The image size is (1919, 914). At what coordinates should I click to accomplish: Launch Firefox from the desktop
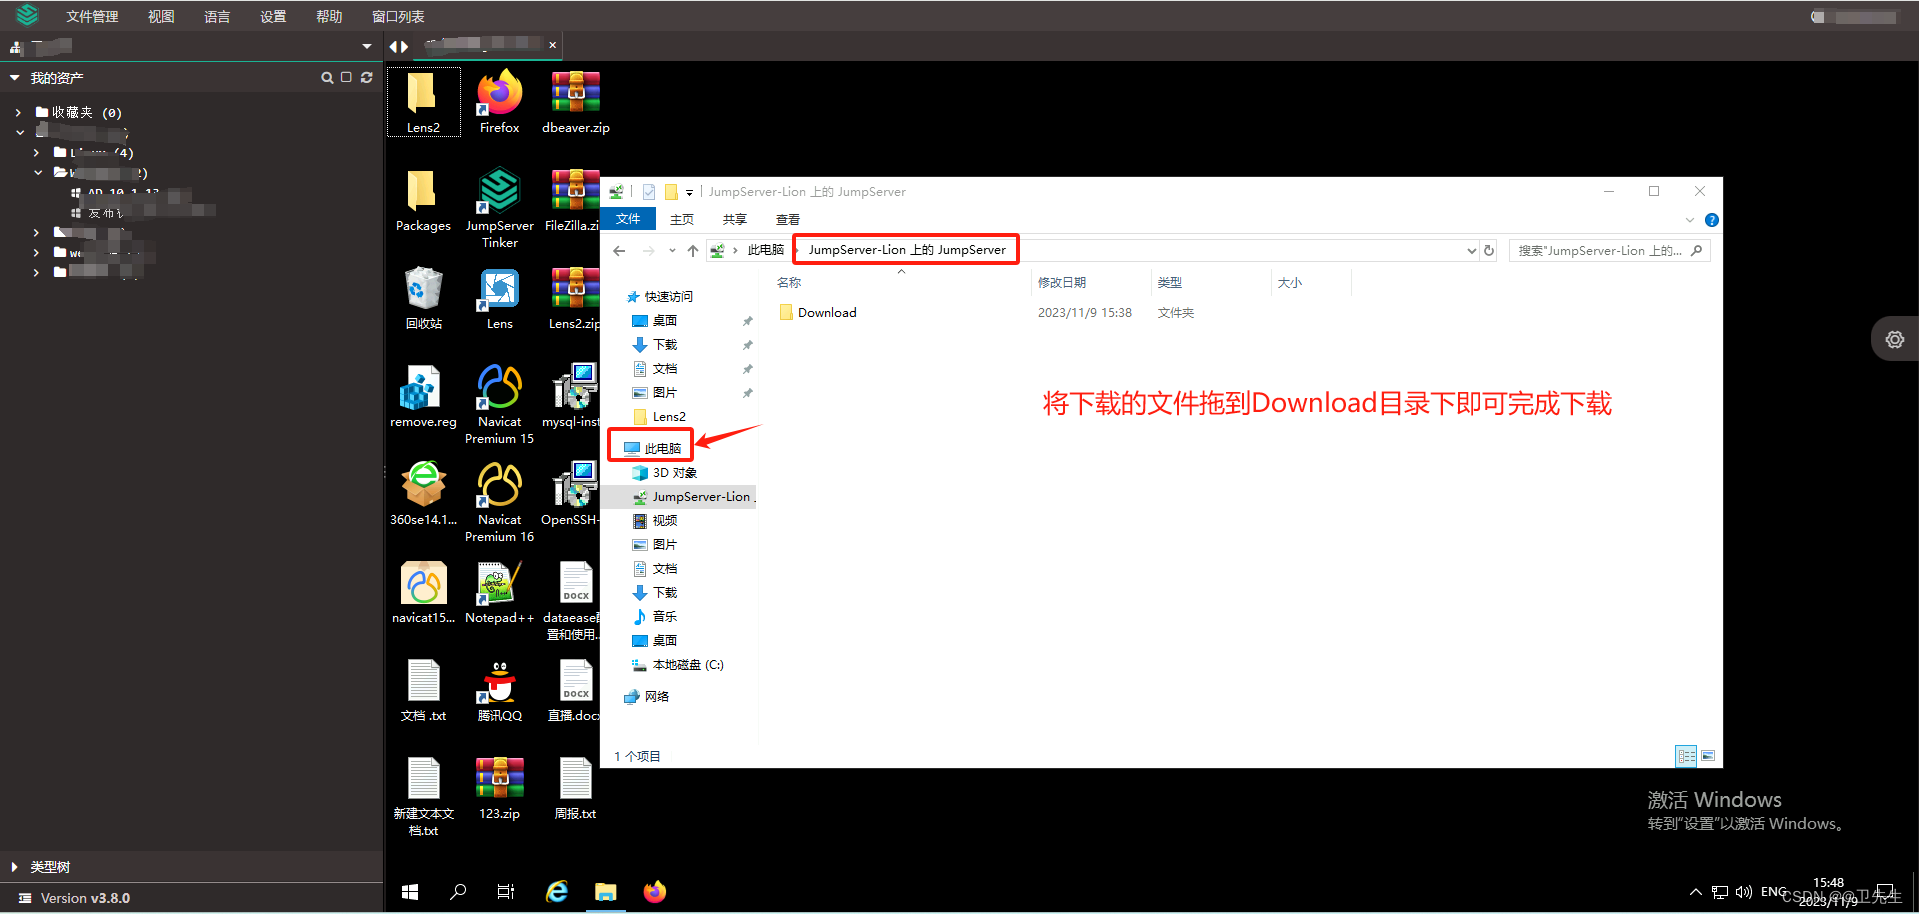[498, 95]
